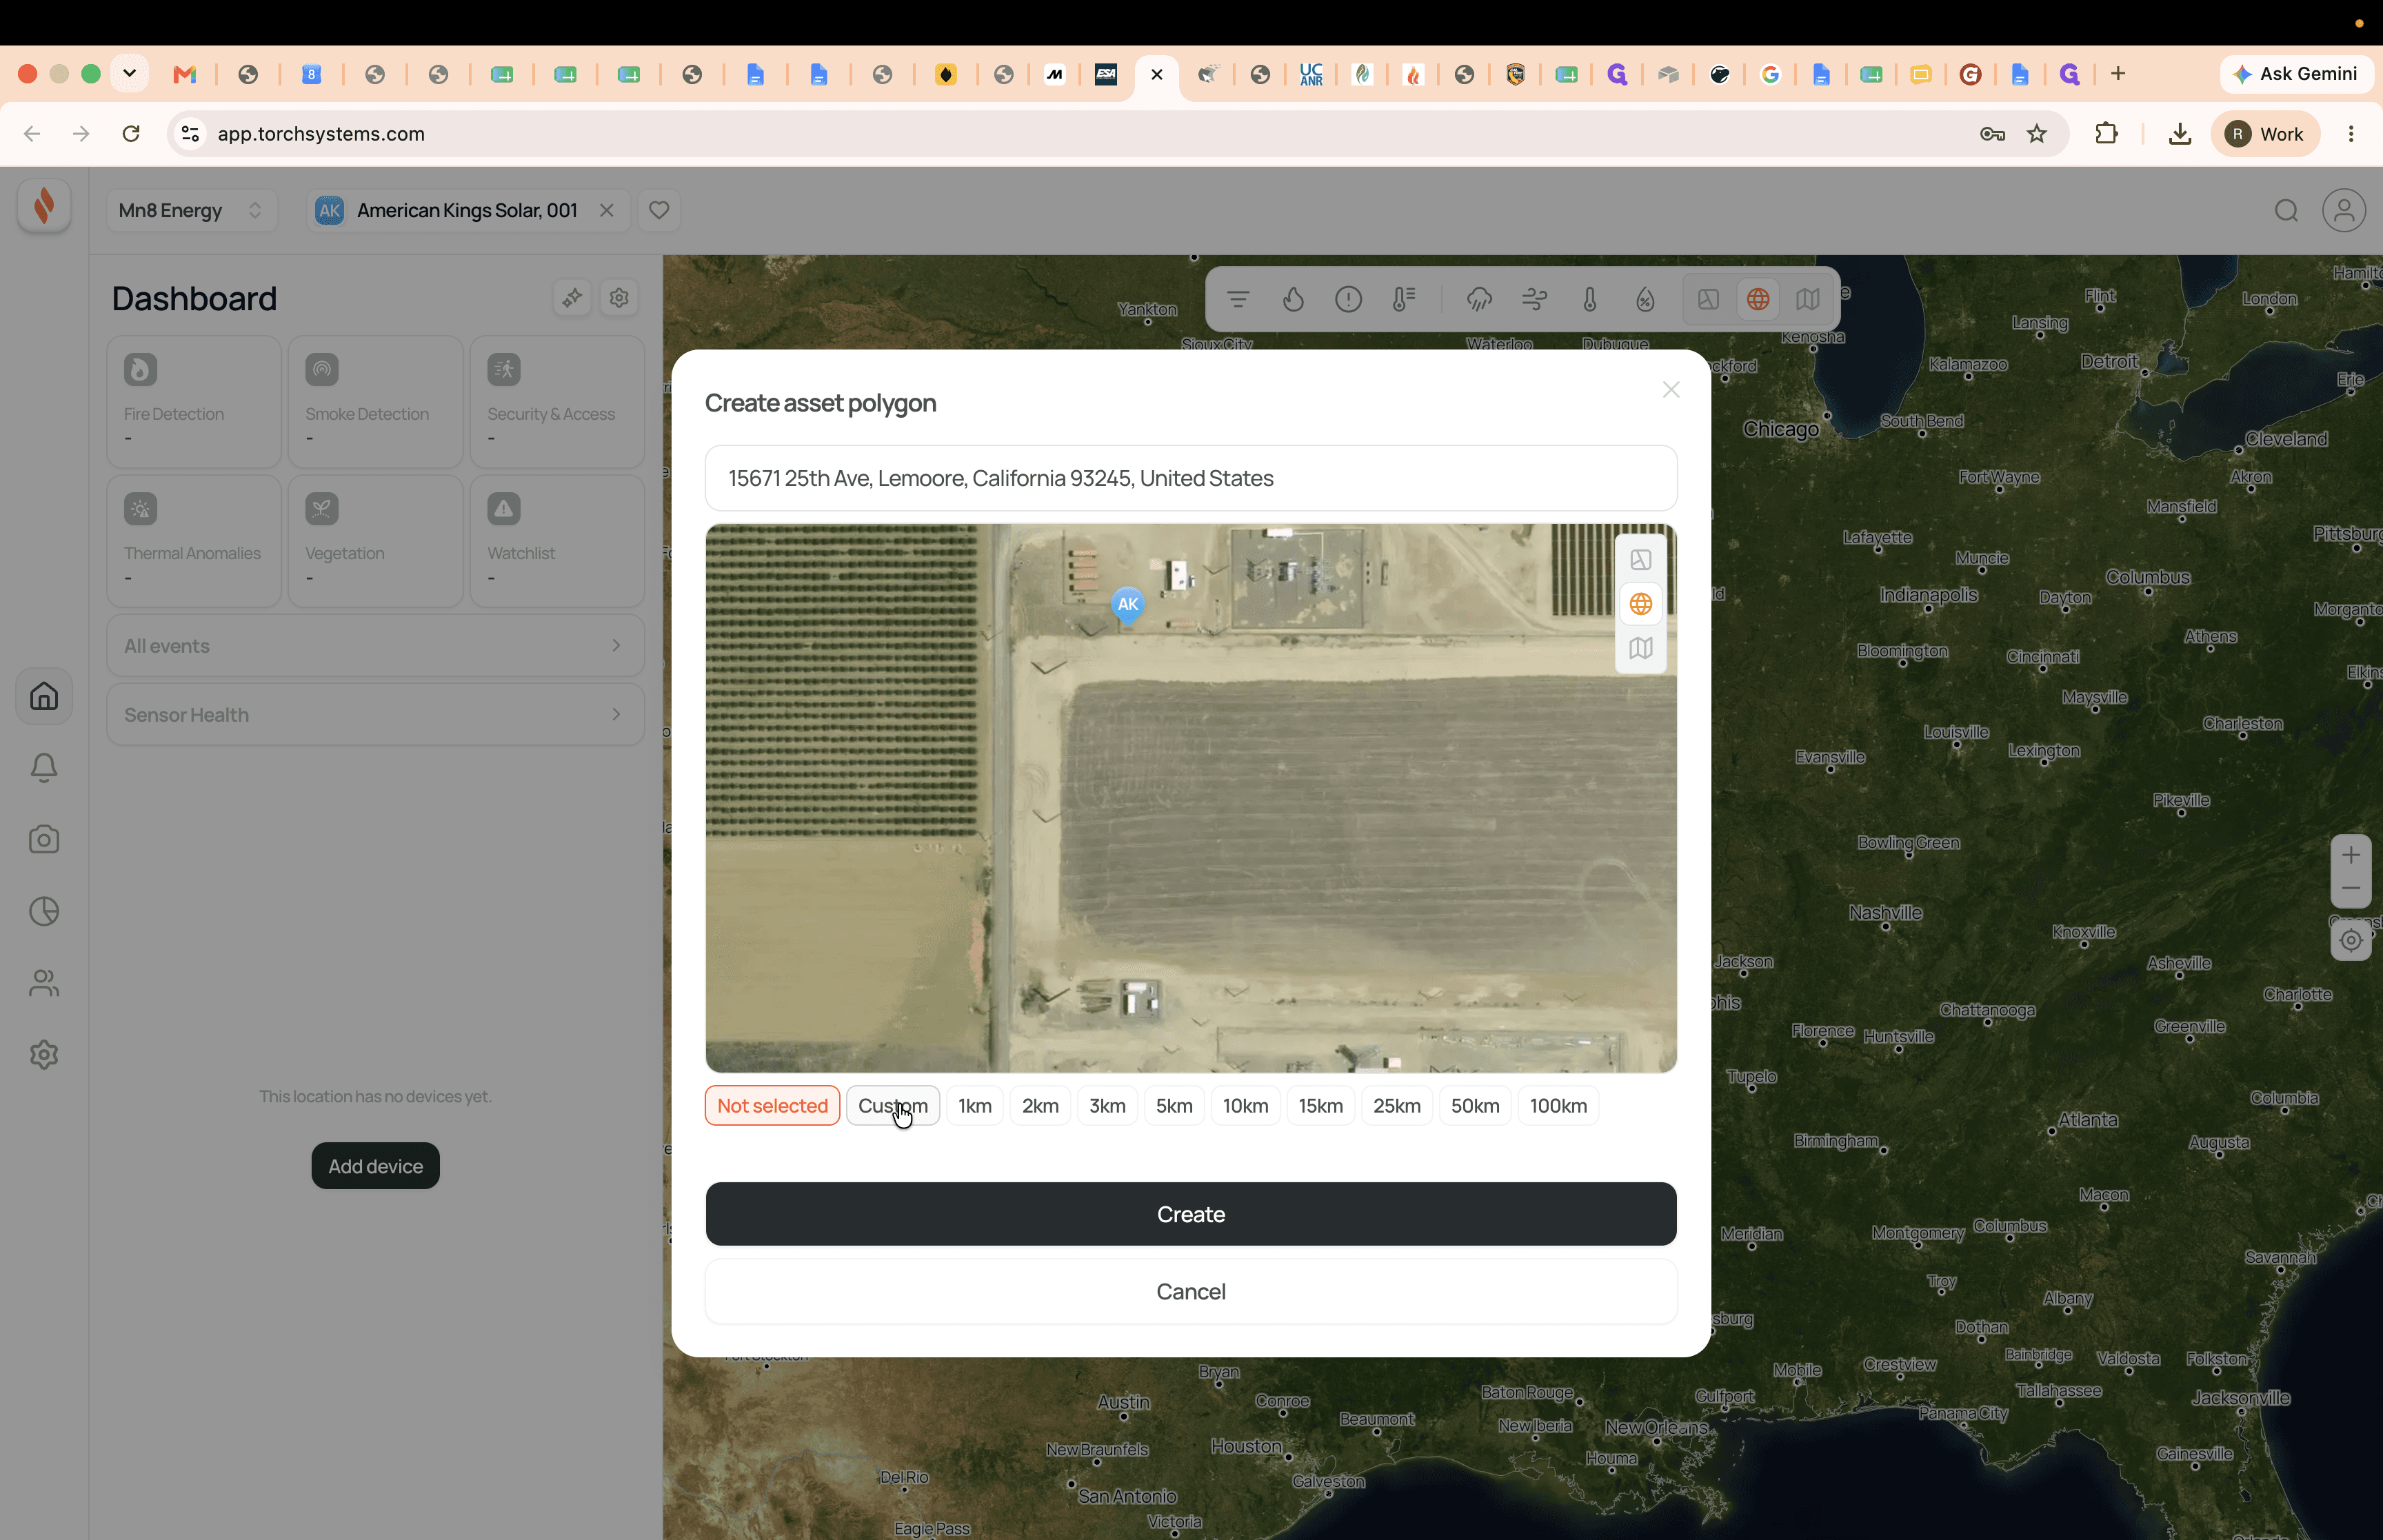The image size is (2383, 1540).
Task: Click the Add device button
Action: point(375,1166)
